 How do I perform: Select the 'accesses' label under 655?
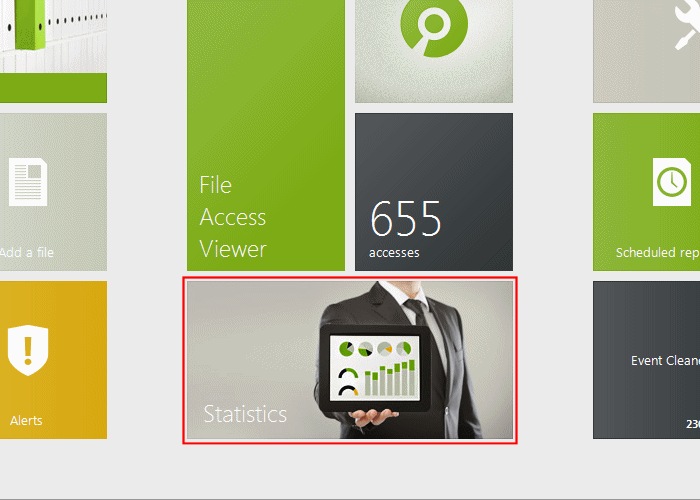(394, 253)
